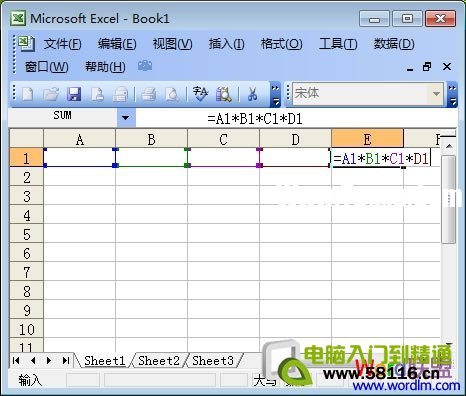Open the 插入(I) menu
This screenshot has height=396, width=466.
pos(227,44)
